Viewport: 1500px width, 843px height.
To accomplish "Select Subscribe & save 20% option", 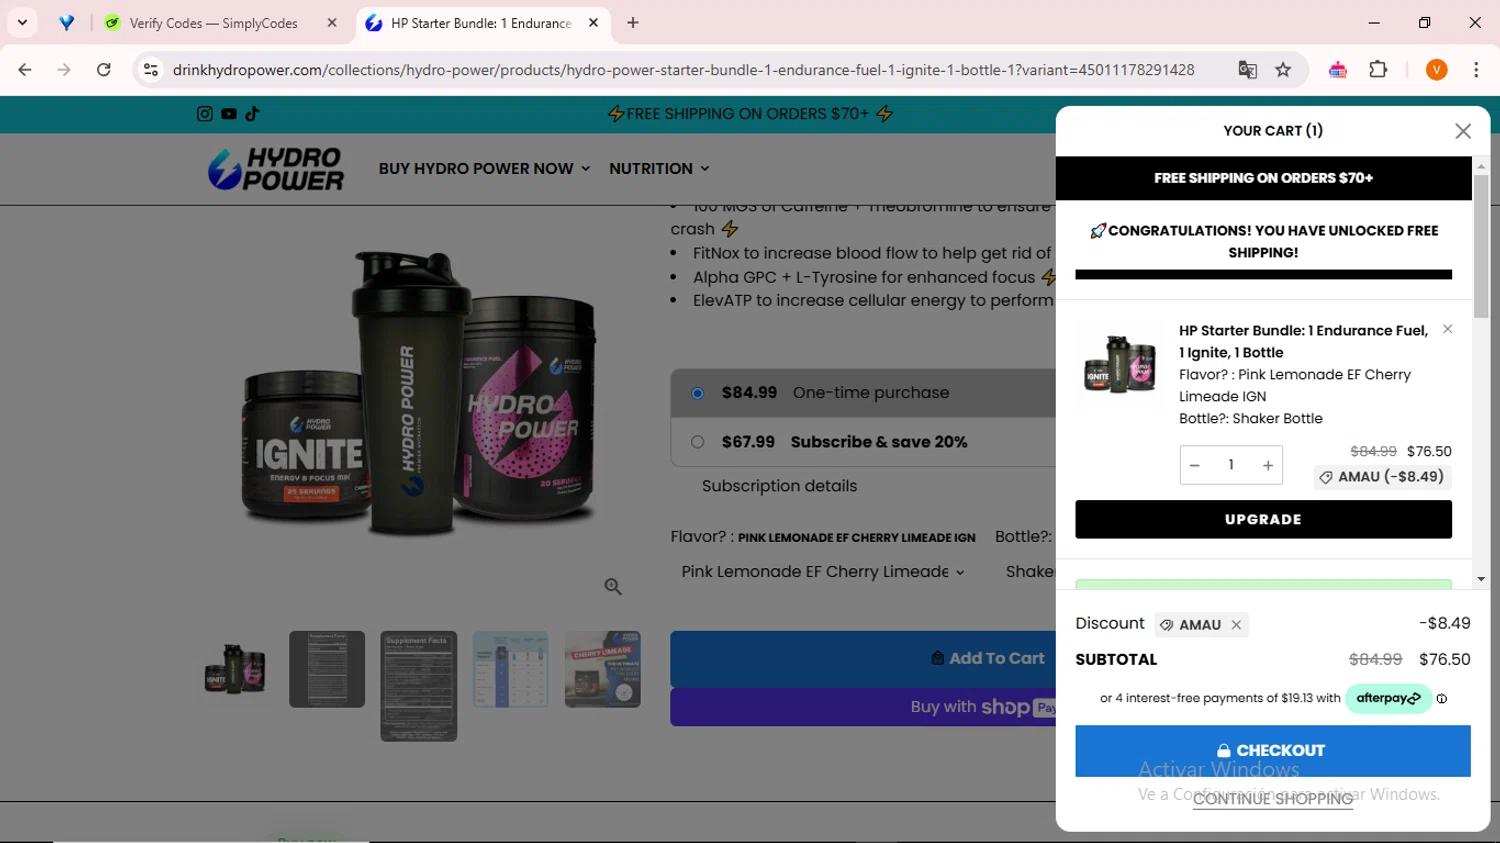I will (x=697, y=442).
